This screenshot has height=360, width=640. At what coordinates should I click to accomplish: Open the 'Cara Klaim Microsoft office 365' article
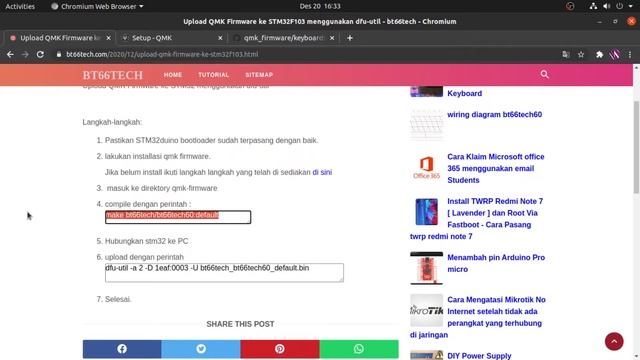point(496,168)
